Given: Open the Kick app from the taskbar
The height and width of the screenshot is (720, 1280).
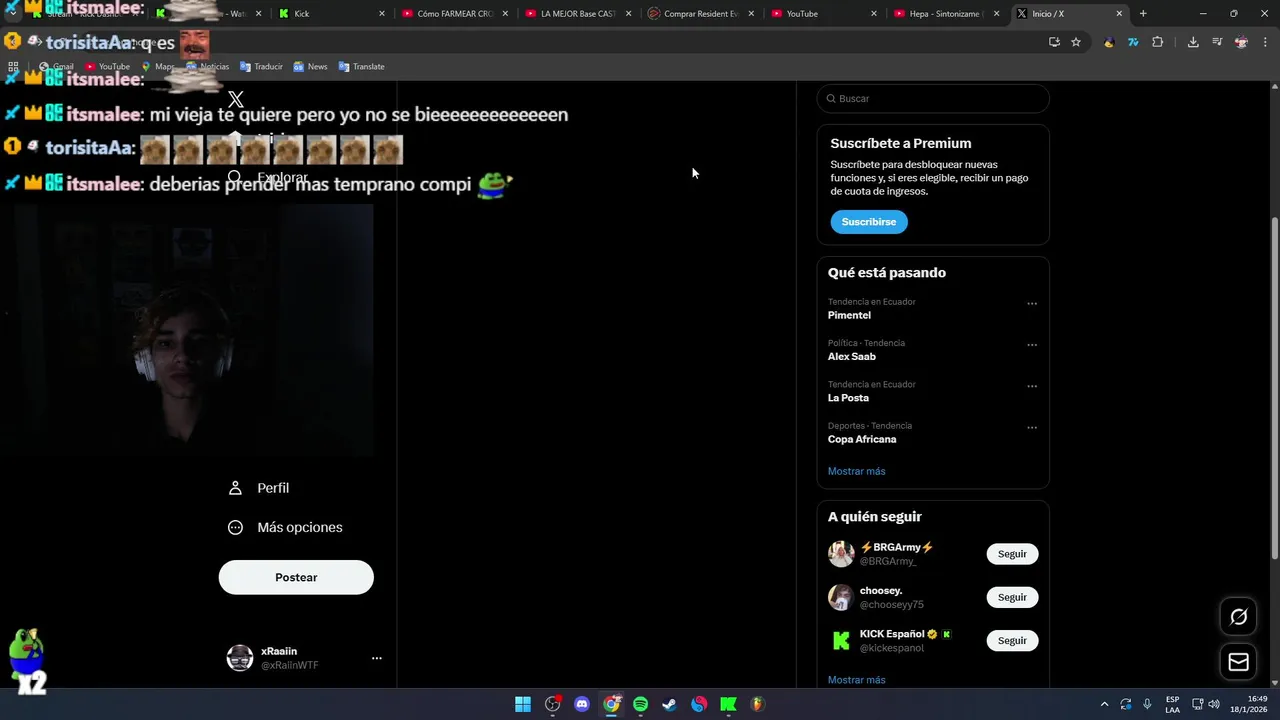Looking at the screenshot, I should pos(729,704).
